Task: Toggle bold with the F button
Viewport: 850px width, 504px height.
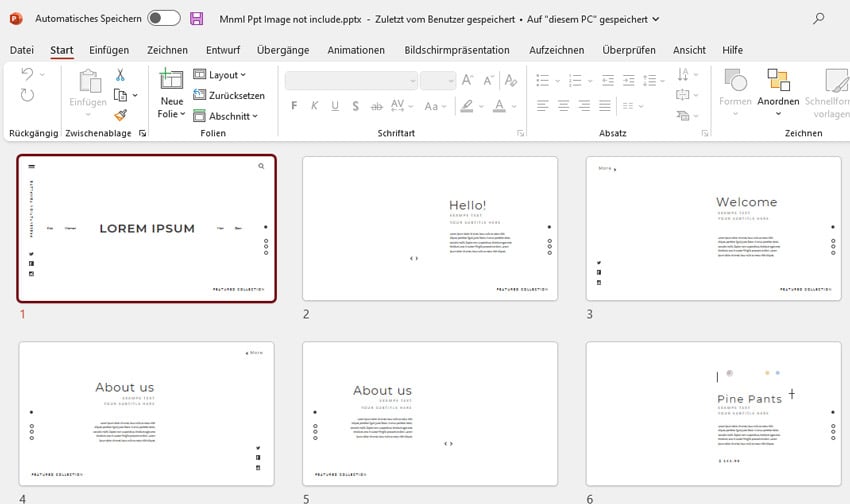Action: click(294, 106)
